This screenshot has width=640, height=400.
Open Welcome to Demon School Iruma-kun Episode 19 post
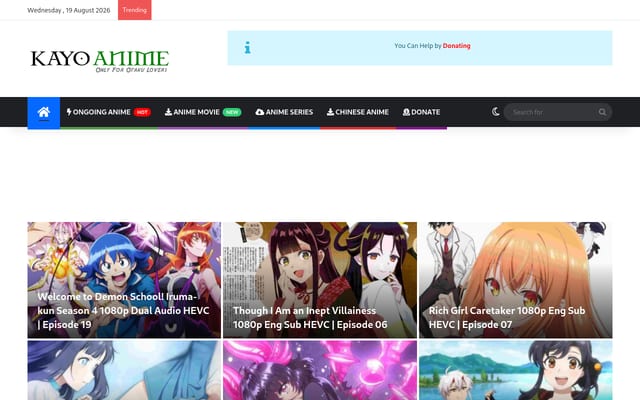pos(124,280)
